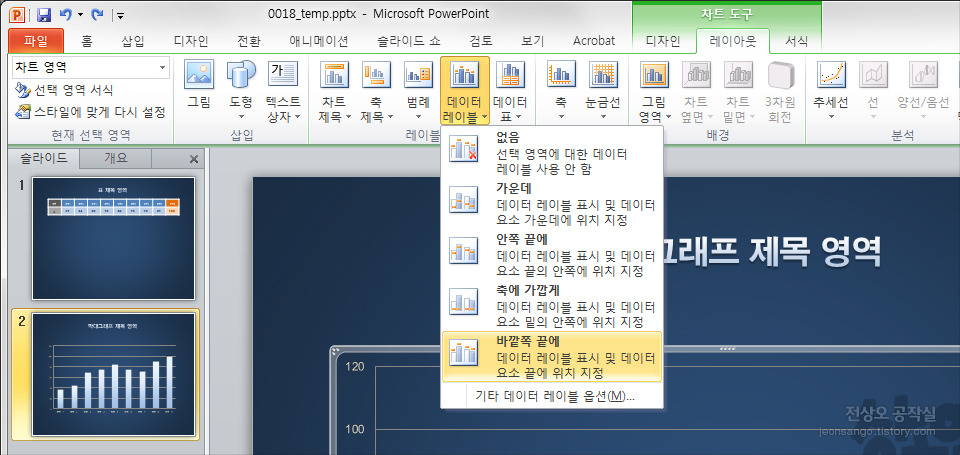Switch to the 슬라이드 쇼 ribbon tab
The width and height of the screenshot is (960, 455).
408,41
